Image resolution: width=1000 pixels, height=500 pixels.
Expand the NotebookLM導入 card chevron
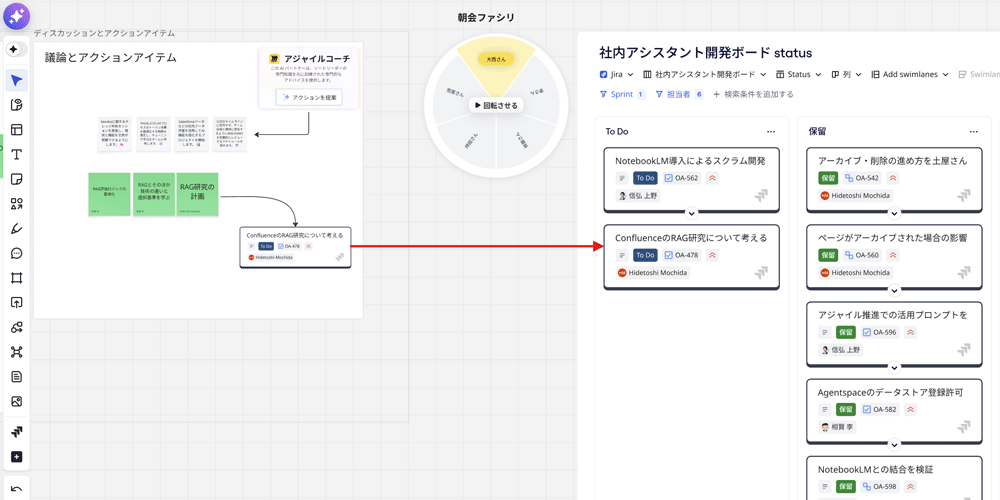coord(691,213)
